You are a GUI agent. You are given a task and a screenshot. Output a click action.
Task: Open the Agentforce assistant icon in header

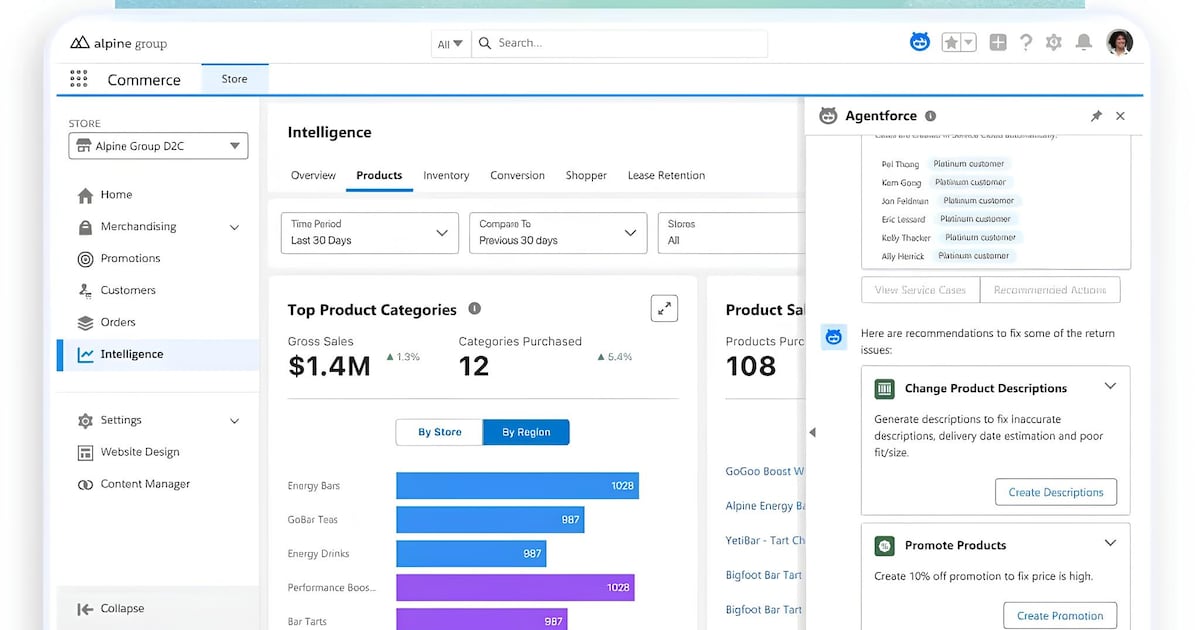click(919, 42)
